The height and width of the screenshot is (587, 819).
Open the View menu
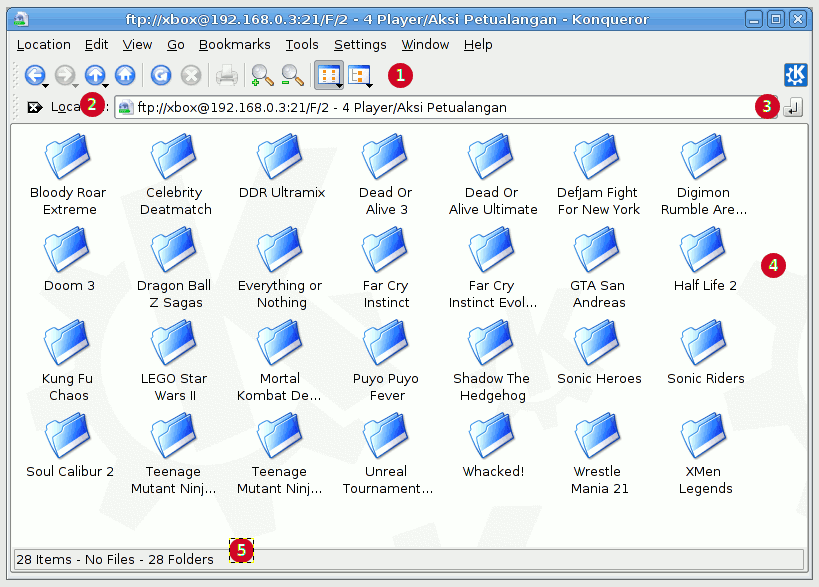tap(137, 45)
